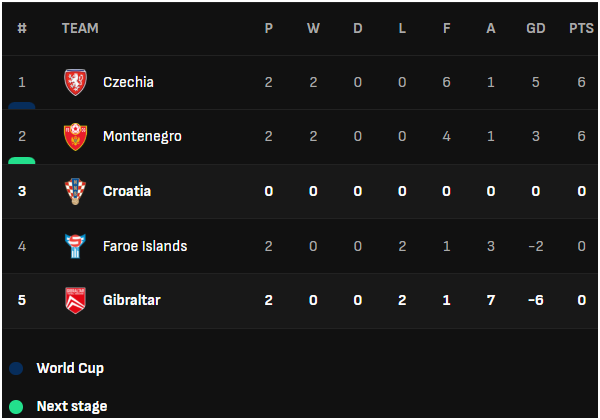Open the Faroe Islands team name link
Image resolution: width=600 pixels, height=420 pixels.
click(145, 246)
